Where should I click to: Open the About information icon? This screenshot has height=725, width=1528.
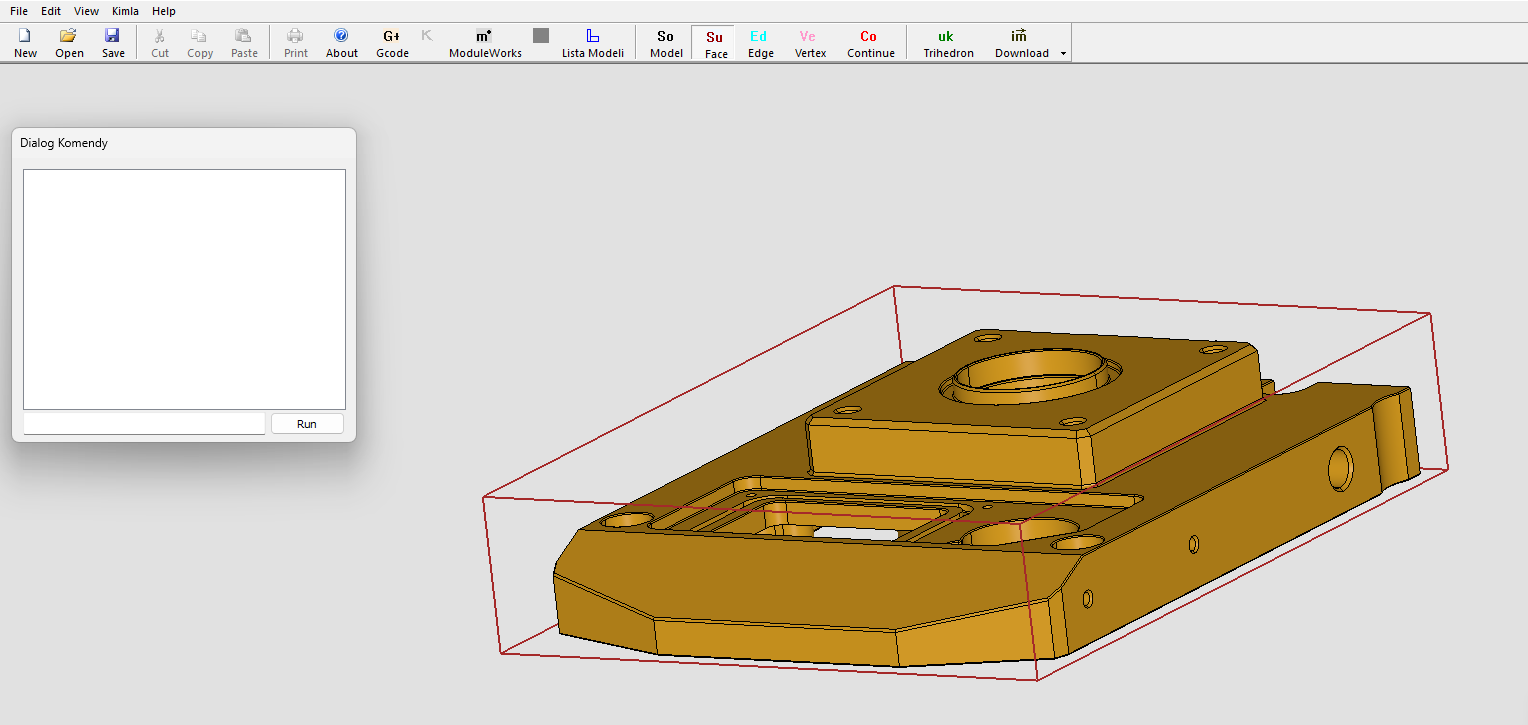click(341, 43)
